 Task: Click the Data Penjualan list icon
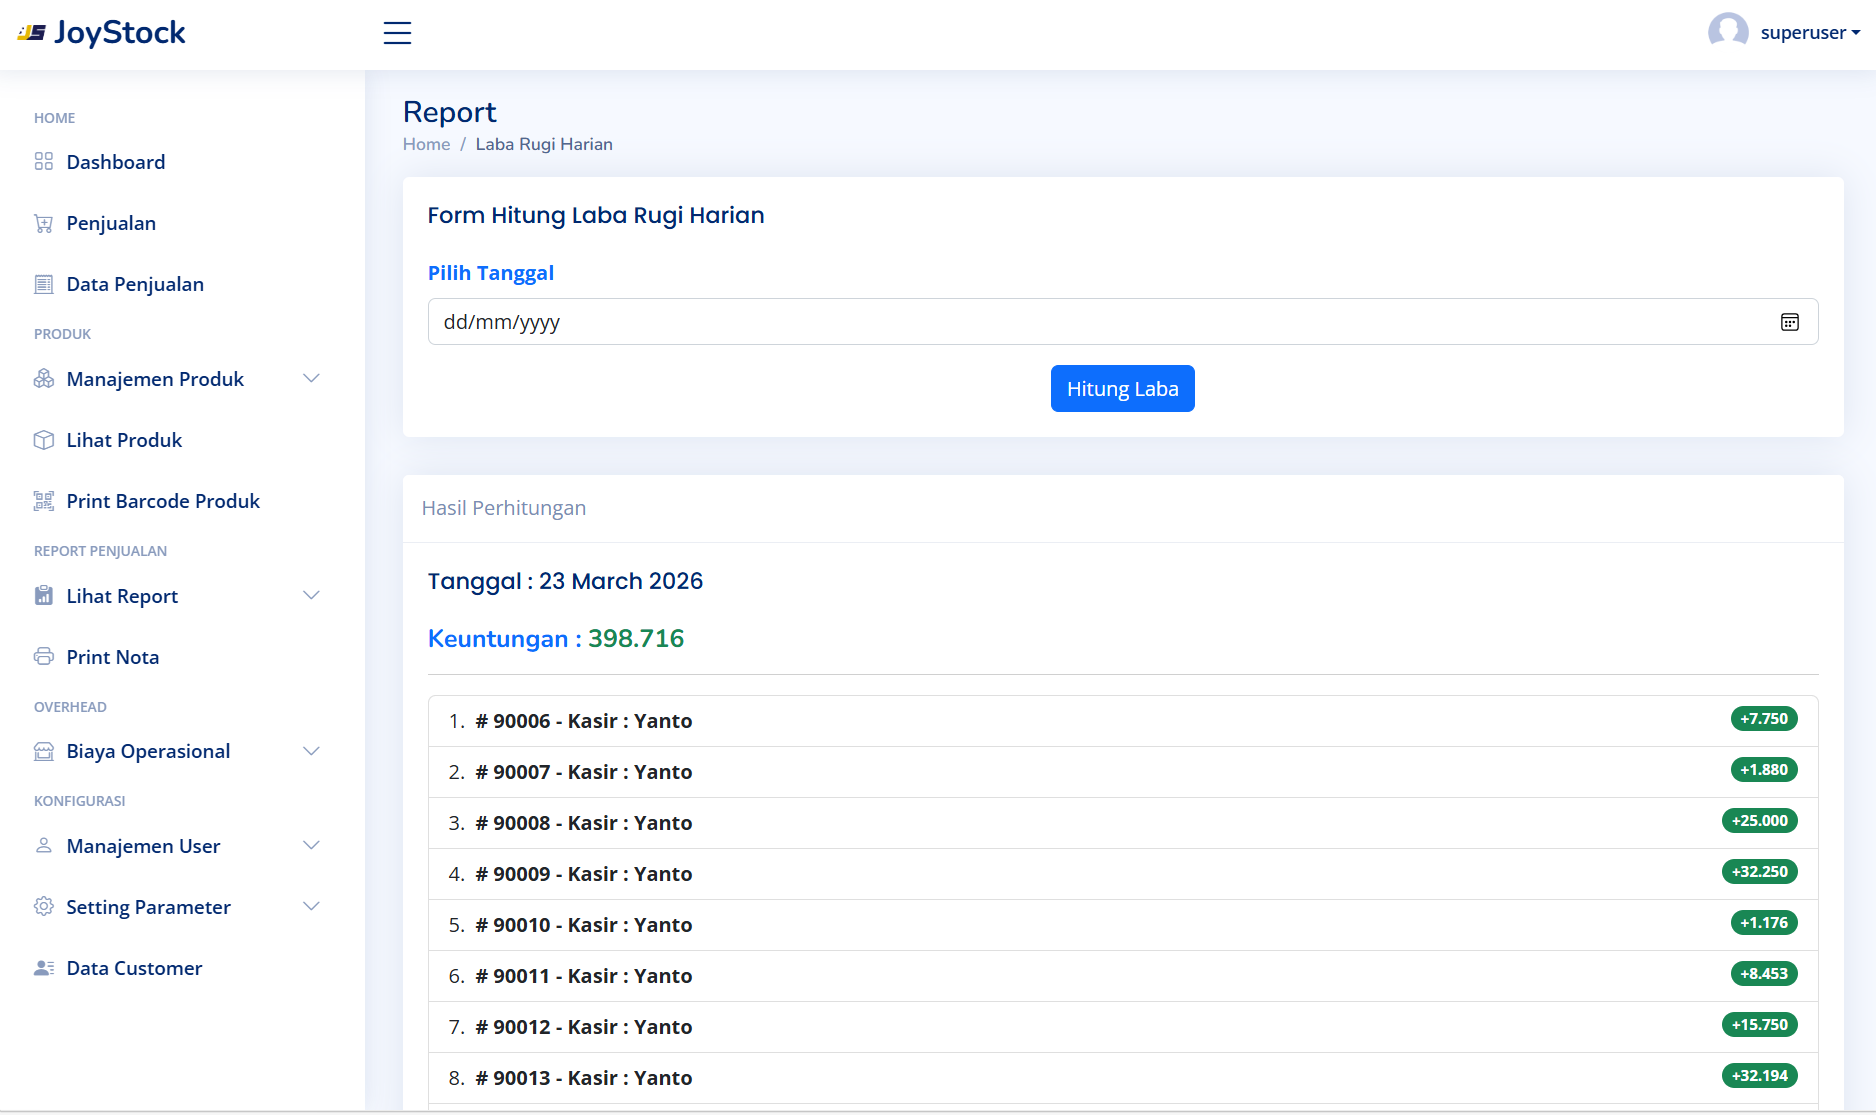tap(44, 284)
